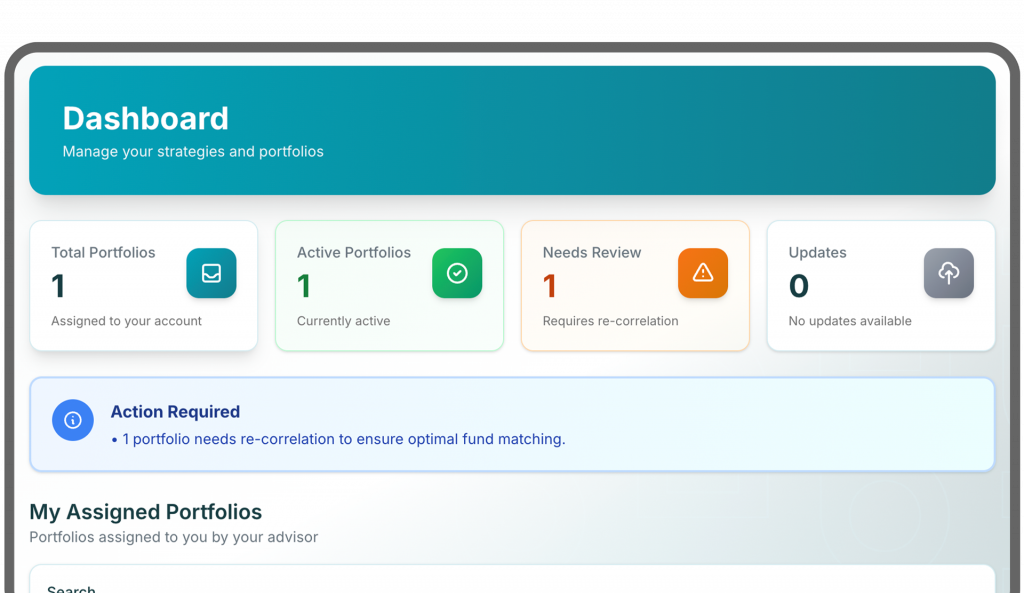Click the orange Needs Review count number
The width and height of the screenshot is (1024, 593).
pos(549,287)
